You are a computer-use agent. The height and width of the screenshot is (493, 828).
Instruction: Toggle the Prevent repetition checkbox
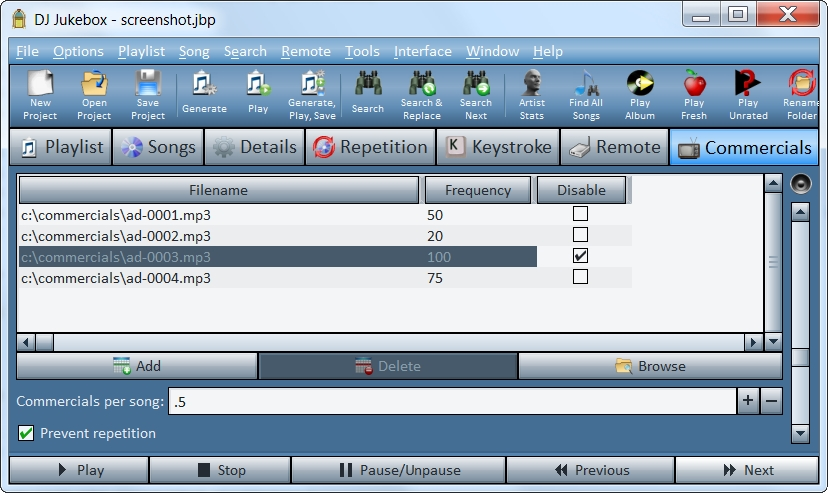click(26, 433)
